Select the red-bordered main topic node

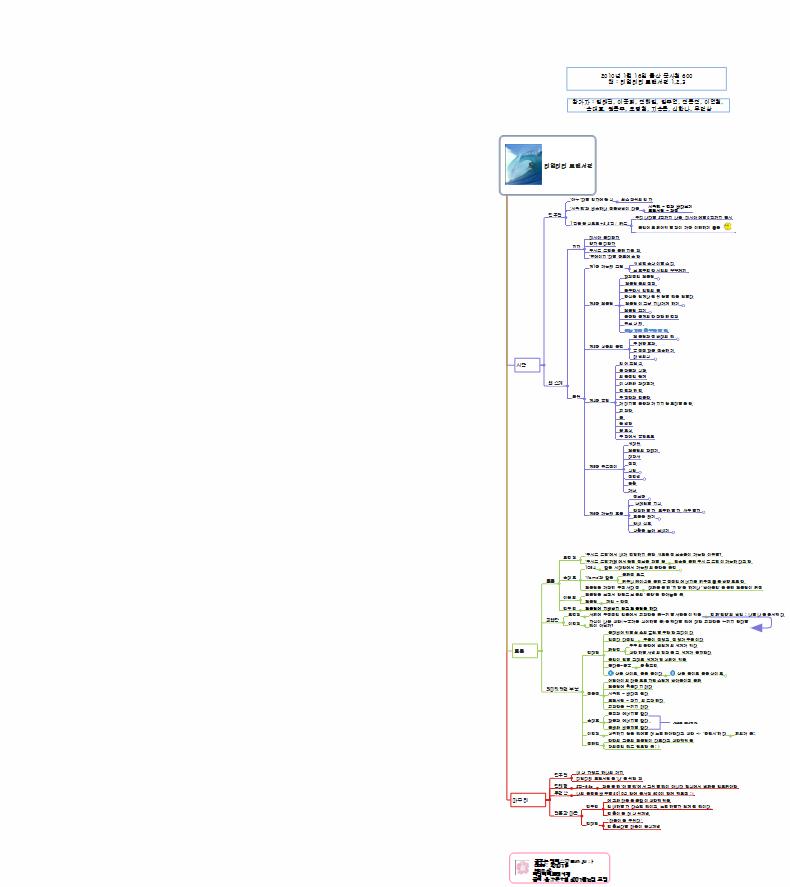[x=520, y=798]
